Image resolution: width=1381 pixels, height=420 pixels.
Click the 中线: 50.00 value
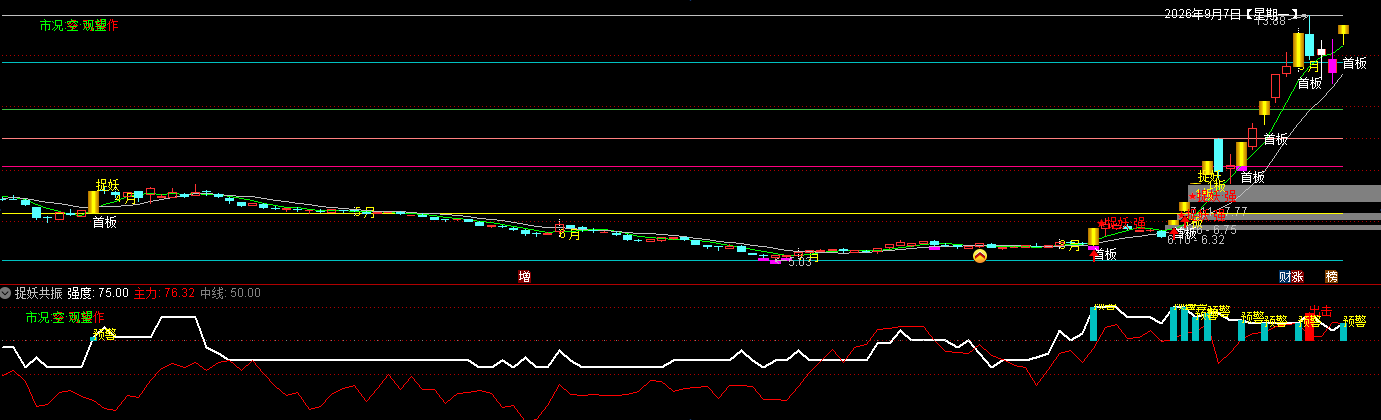pos(230,293)
